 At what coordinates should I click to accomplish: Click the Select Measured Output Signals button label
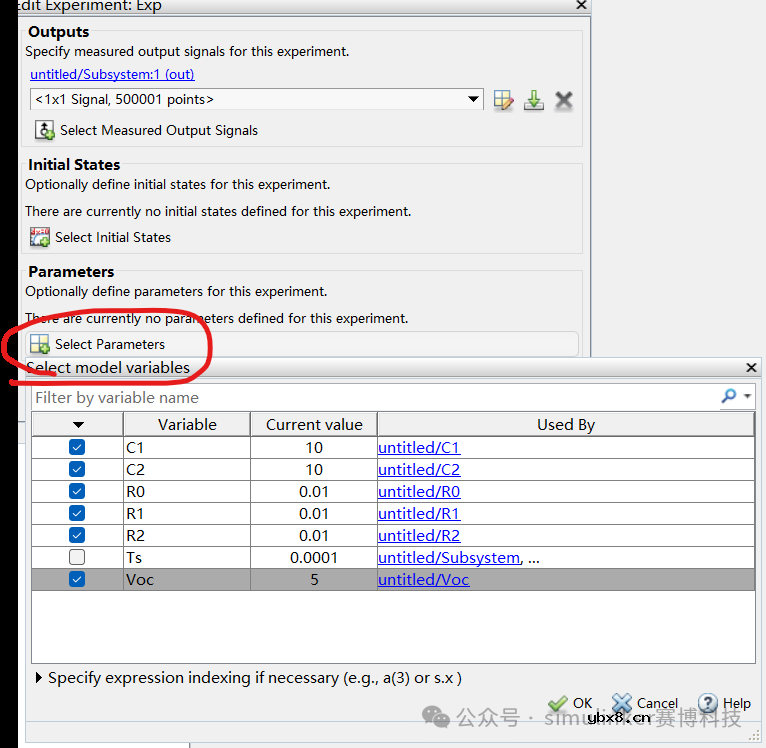[159, 130]
